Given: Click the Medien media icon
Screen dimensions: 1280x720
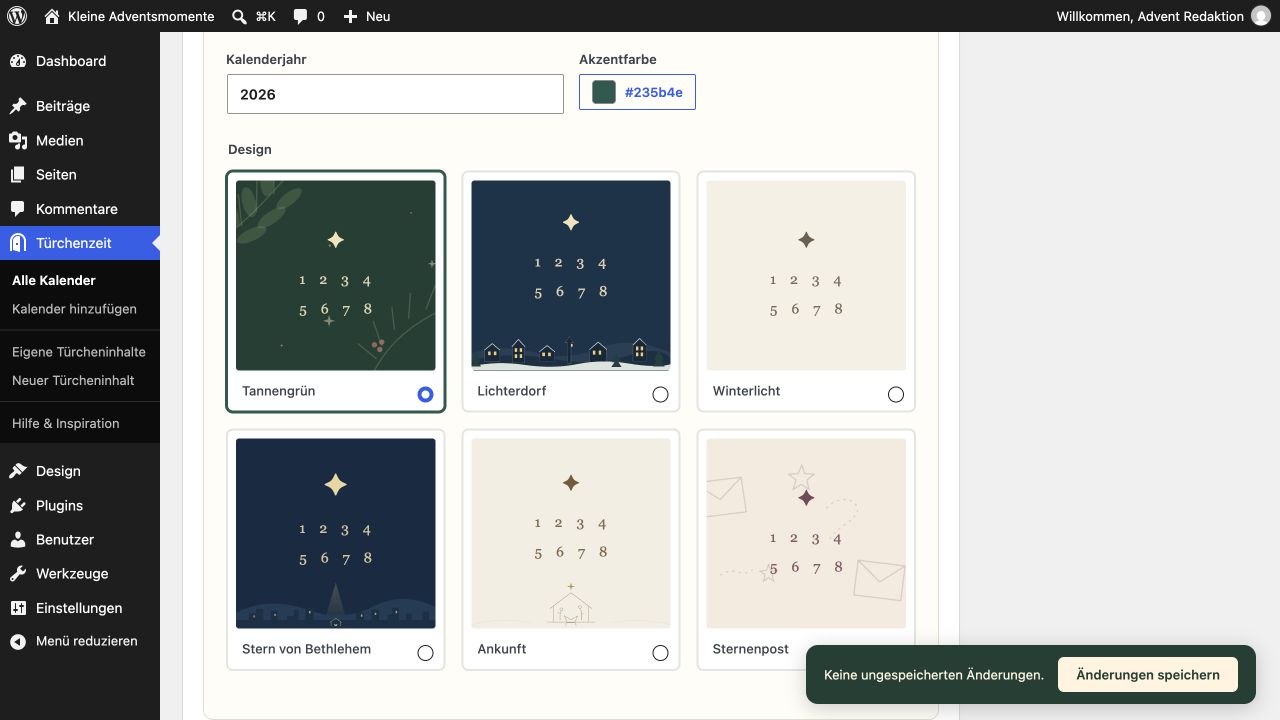Looking at the screenshot, I should click(x=18, y=140).
